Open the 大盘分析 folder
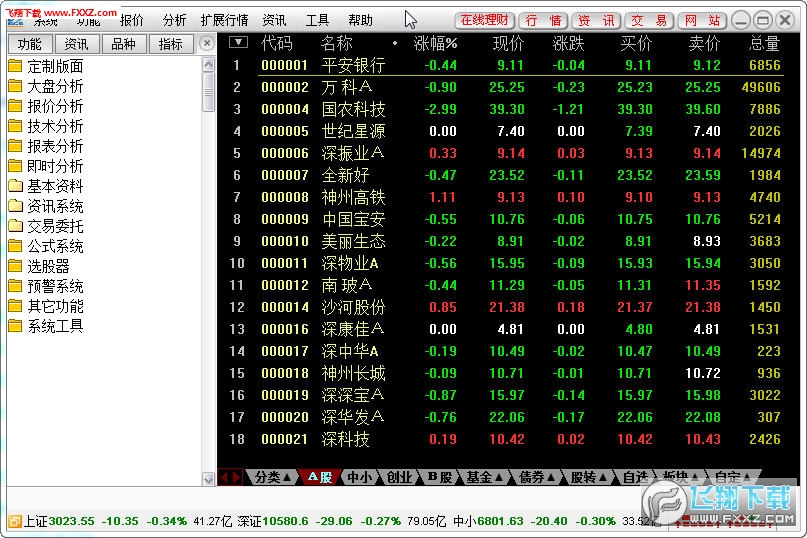This screenshot has height=538, width=807. point(55,86)
